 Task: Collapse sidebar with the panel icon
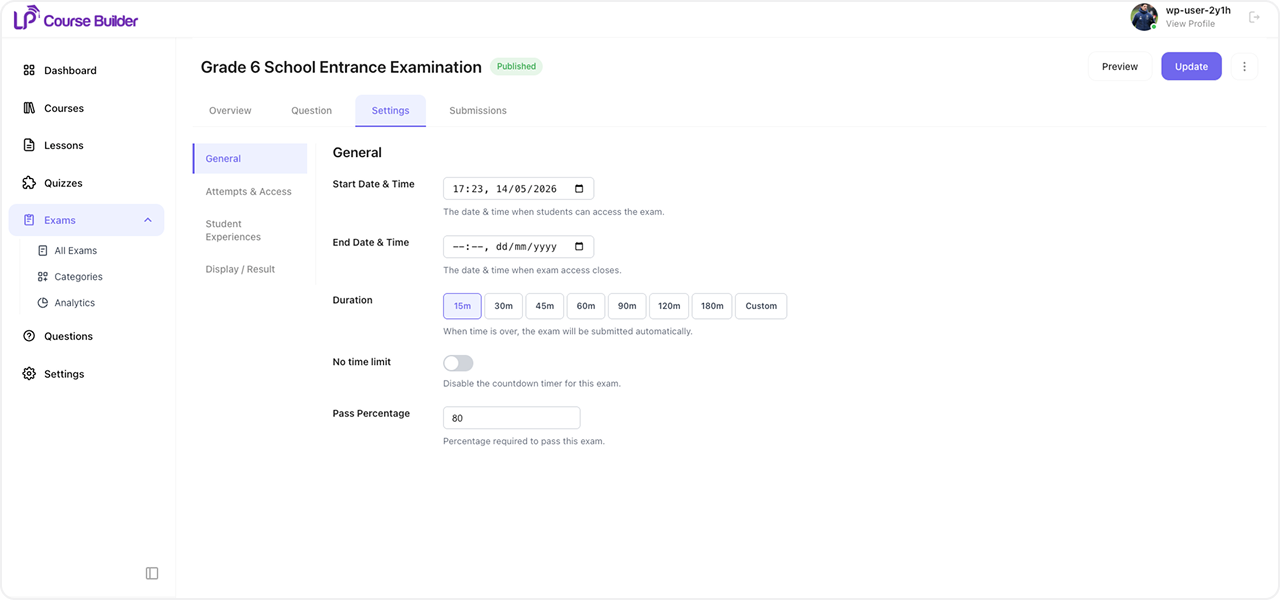(x=152, y=573)
